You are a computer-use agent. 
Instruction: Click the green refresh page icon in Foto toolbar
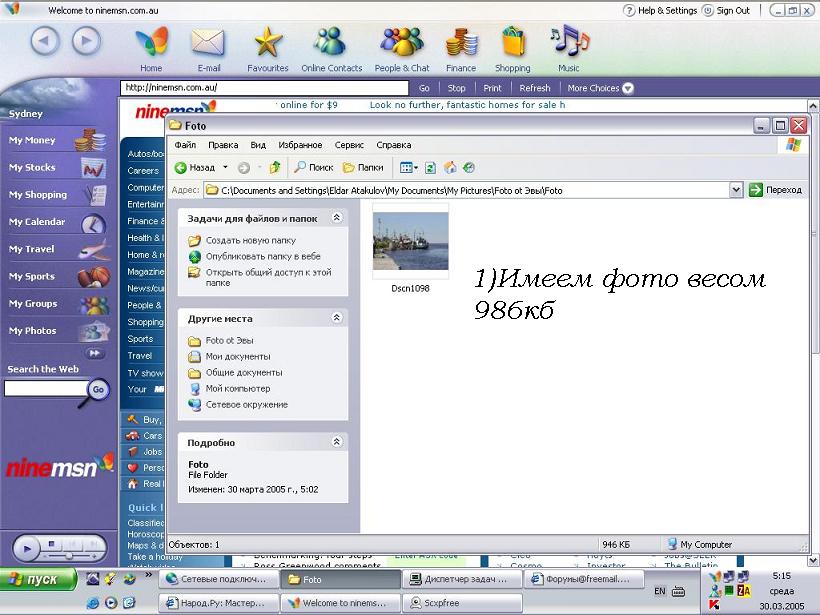coord(430,167)
